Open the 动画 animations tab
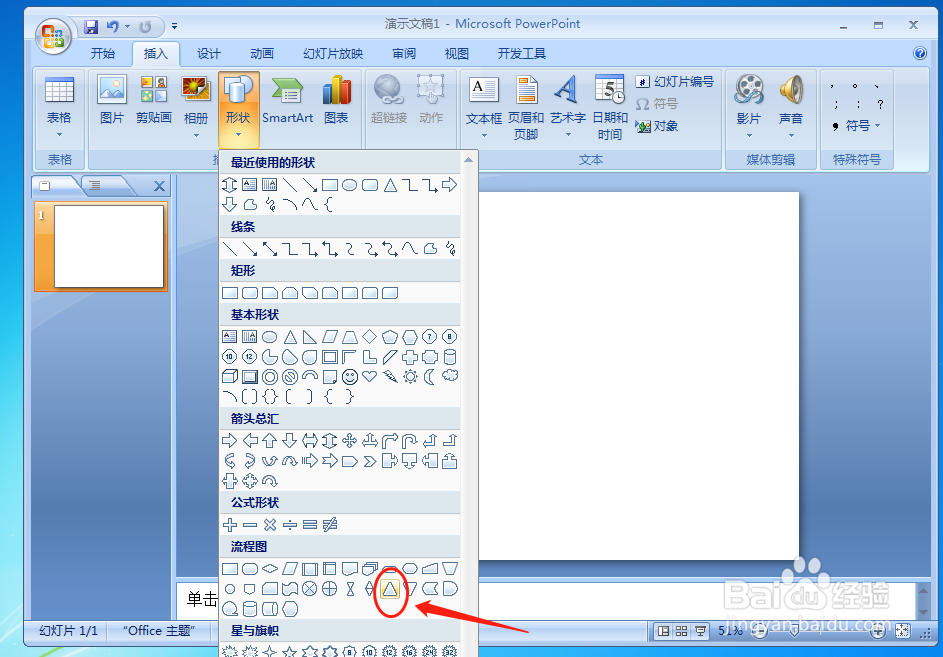943x657 pixels. click(262, 54)
